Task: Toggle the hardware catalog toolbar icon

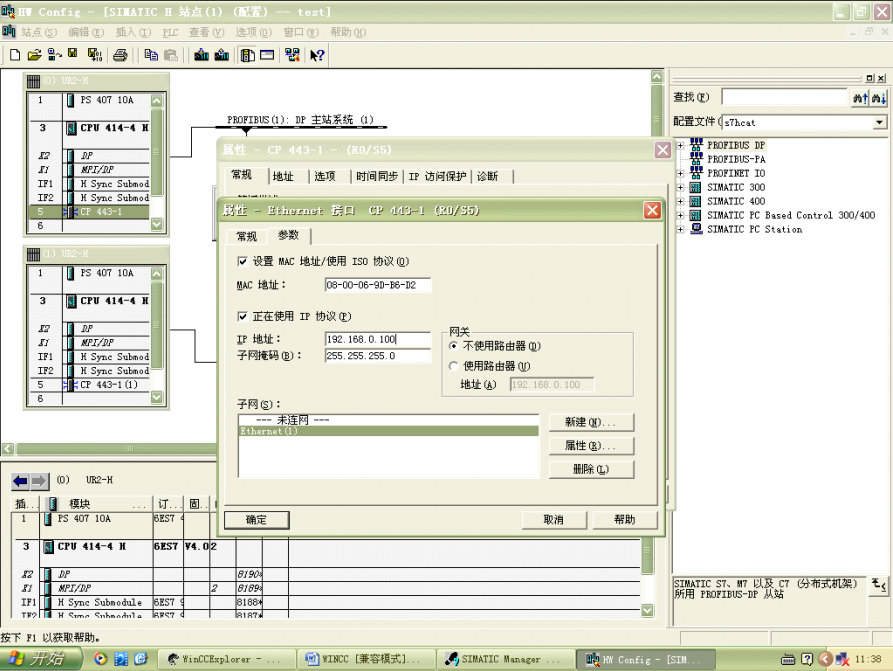Action: [x=247, y=55]
